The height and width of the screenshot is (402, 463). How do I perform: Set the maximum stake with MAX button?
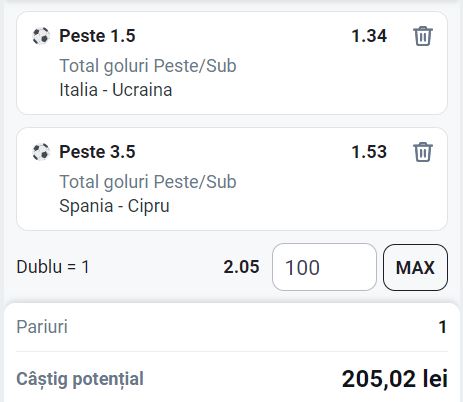(415, 267)
